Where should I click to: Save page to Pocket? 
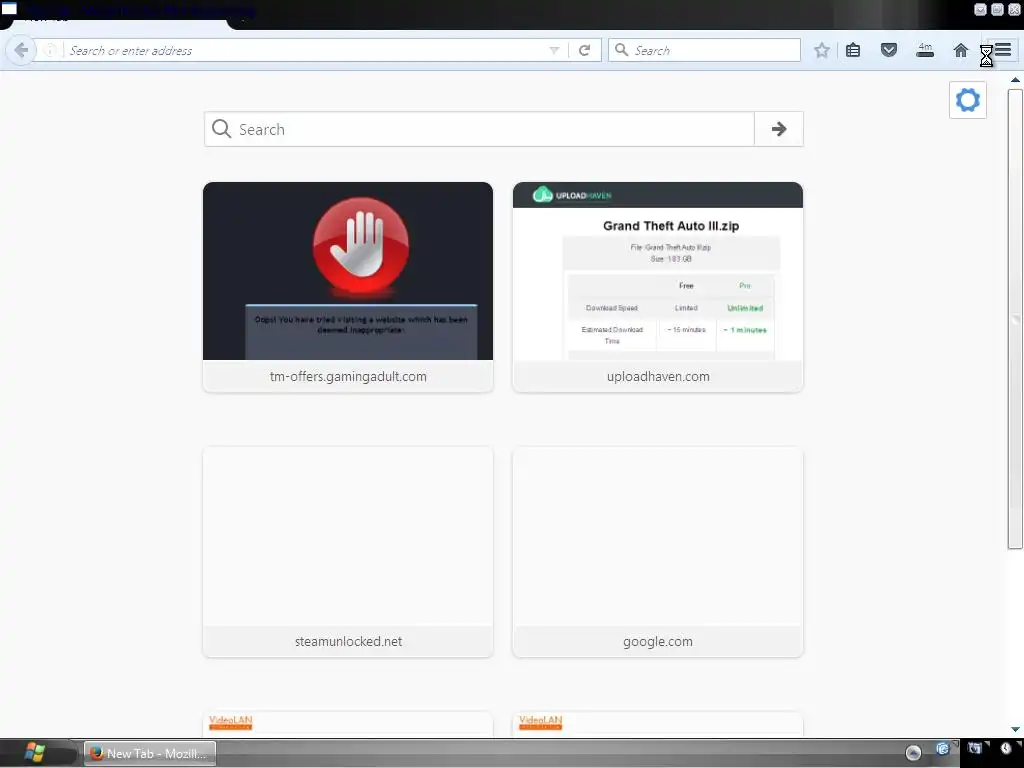click(889, 50)
